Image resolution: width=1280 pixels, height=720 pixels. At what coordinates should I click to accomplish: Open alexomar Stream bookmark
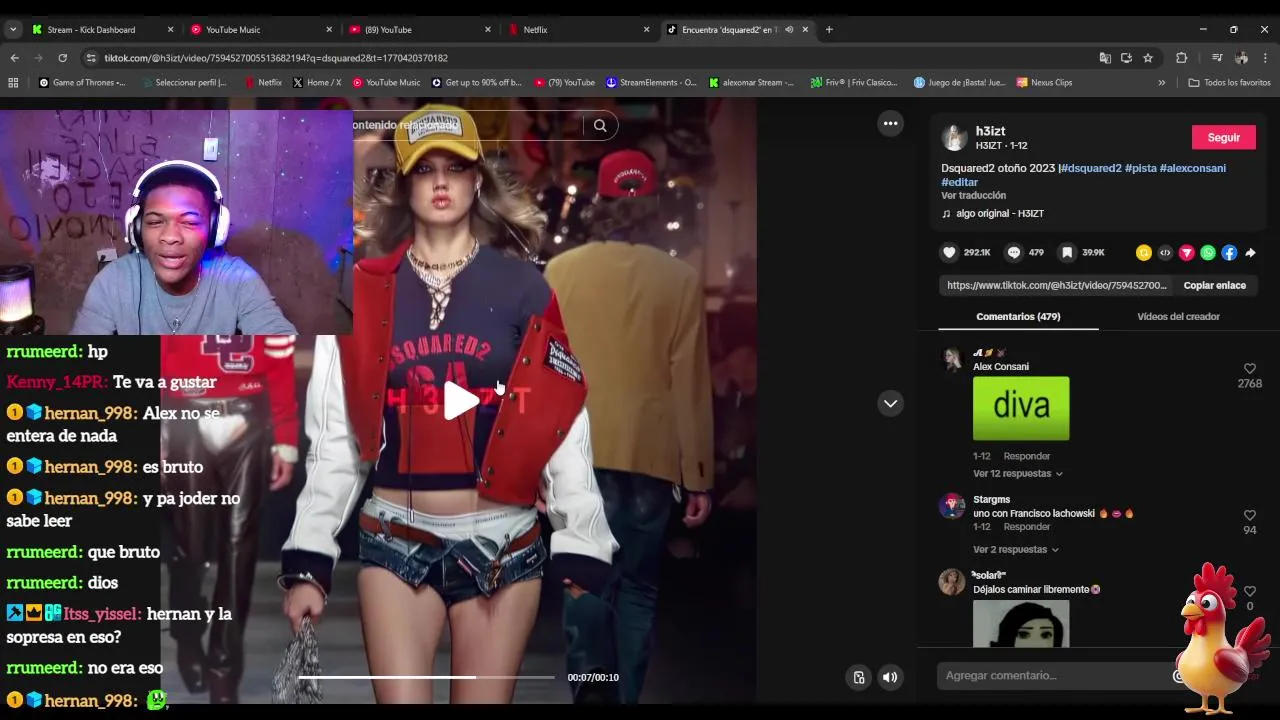(751, 83)
